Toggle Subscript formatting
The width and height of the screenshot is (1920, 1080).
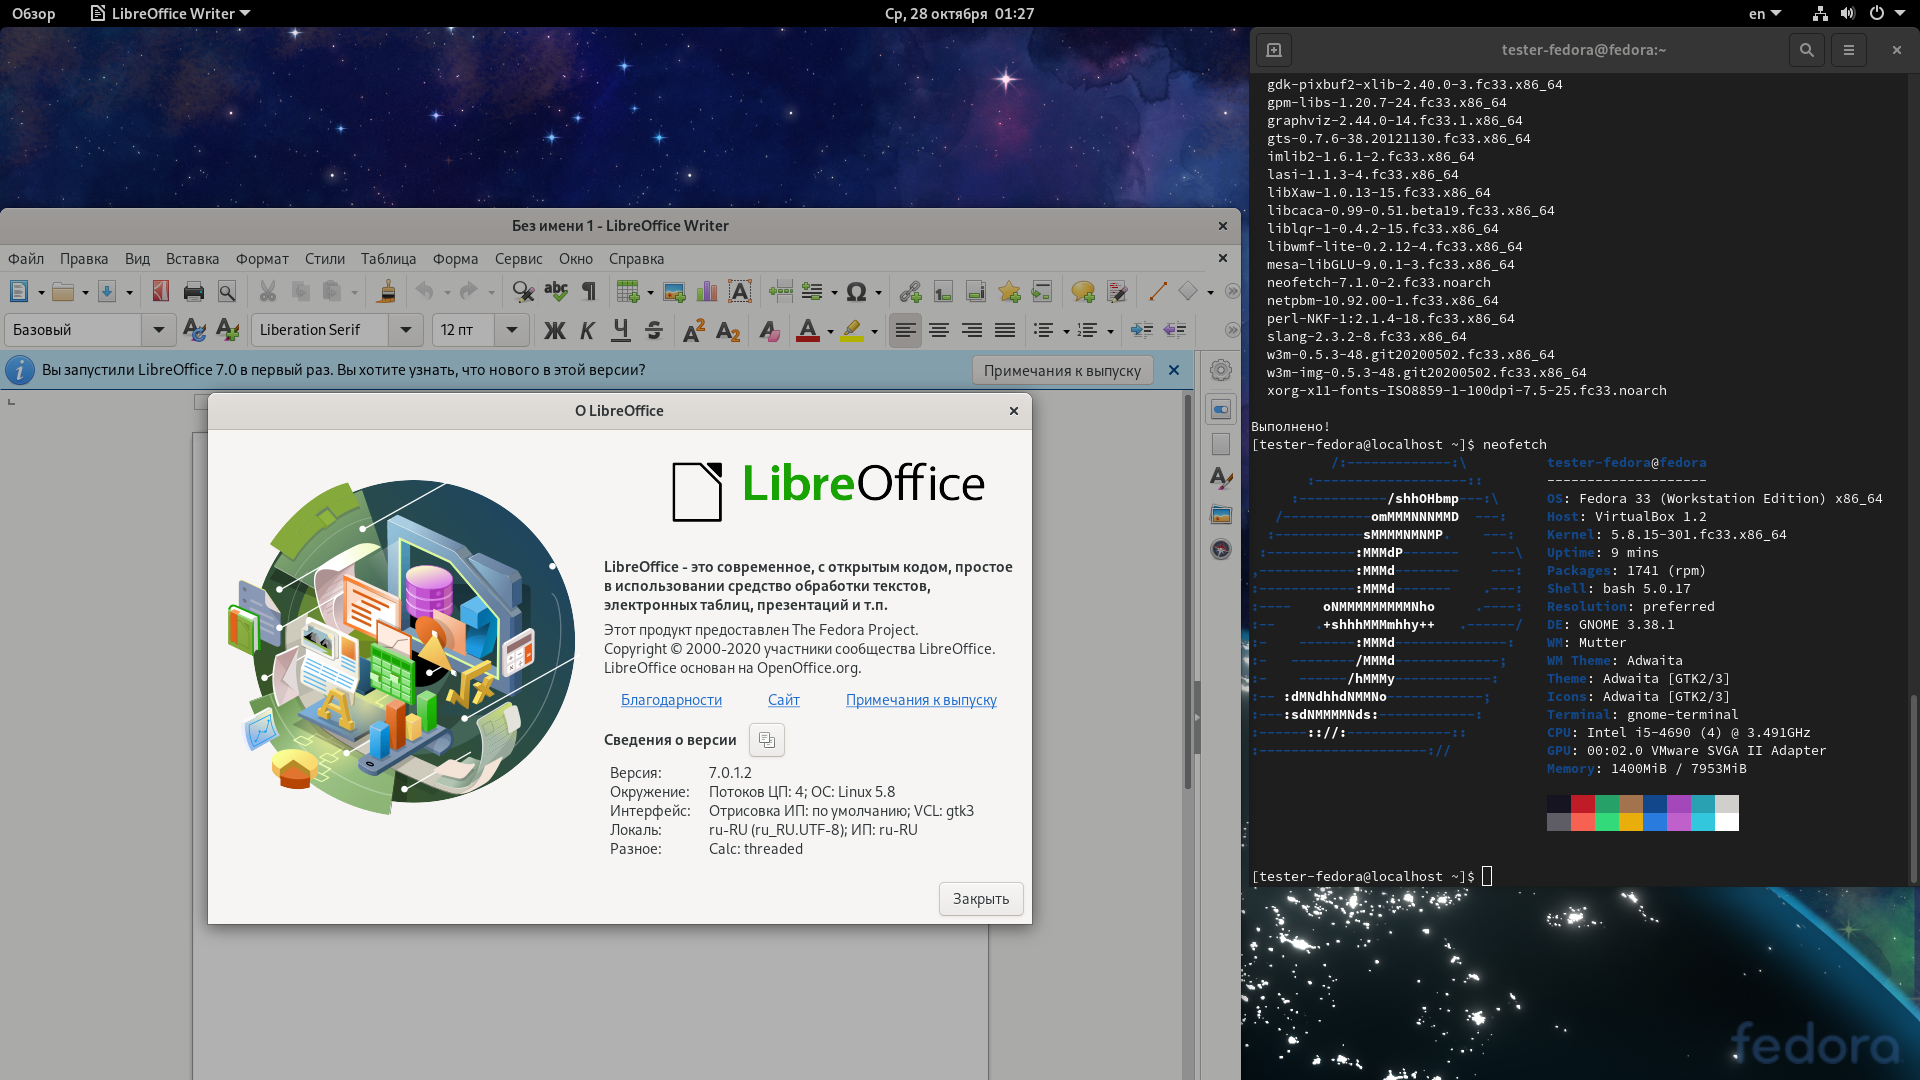[728, 330]
